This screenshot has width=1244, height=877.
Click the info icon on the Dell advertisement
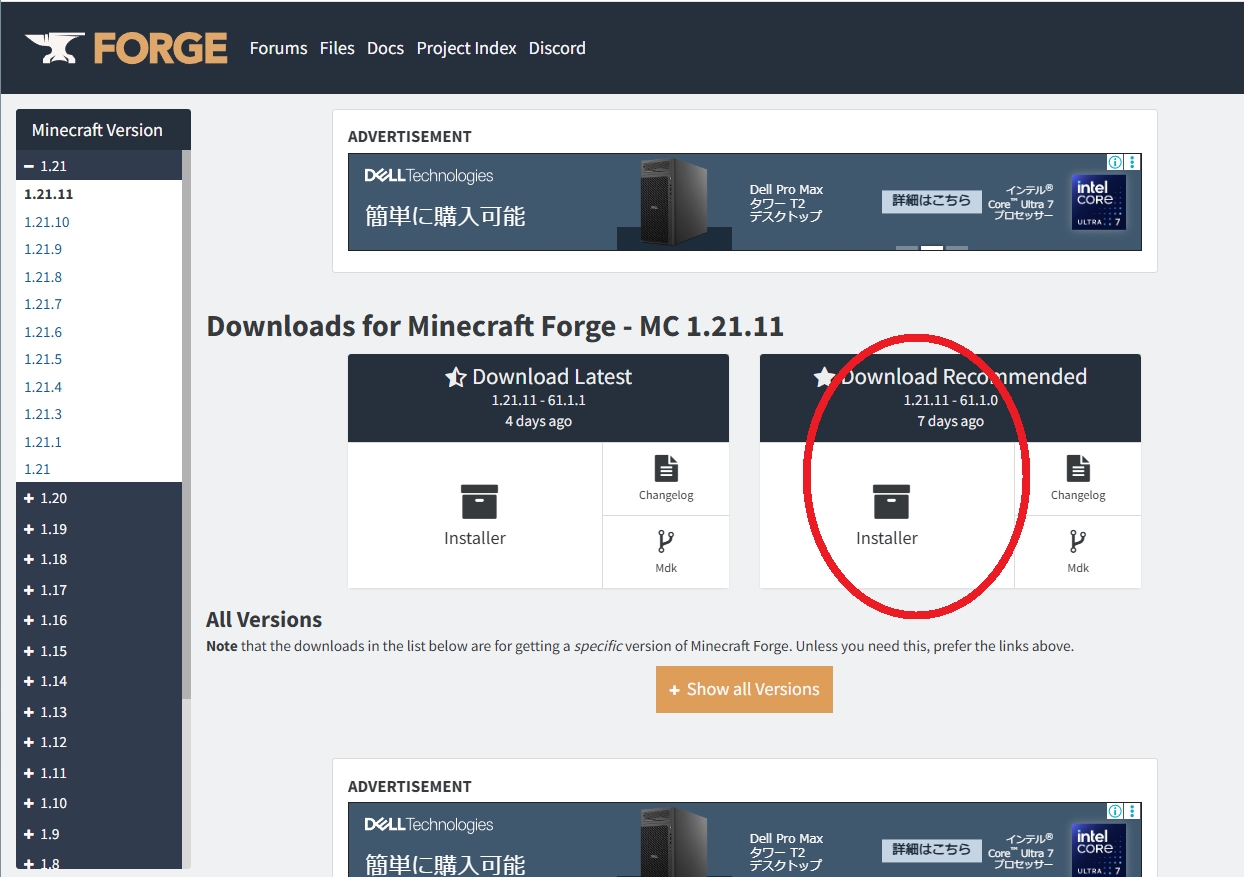1114,161
